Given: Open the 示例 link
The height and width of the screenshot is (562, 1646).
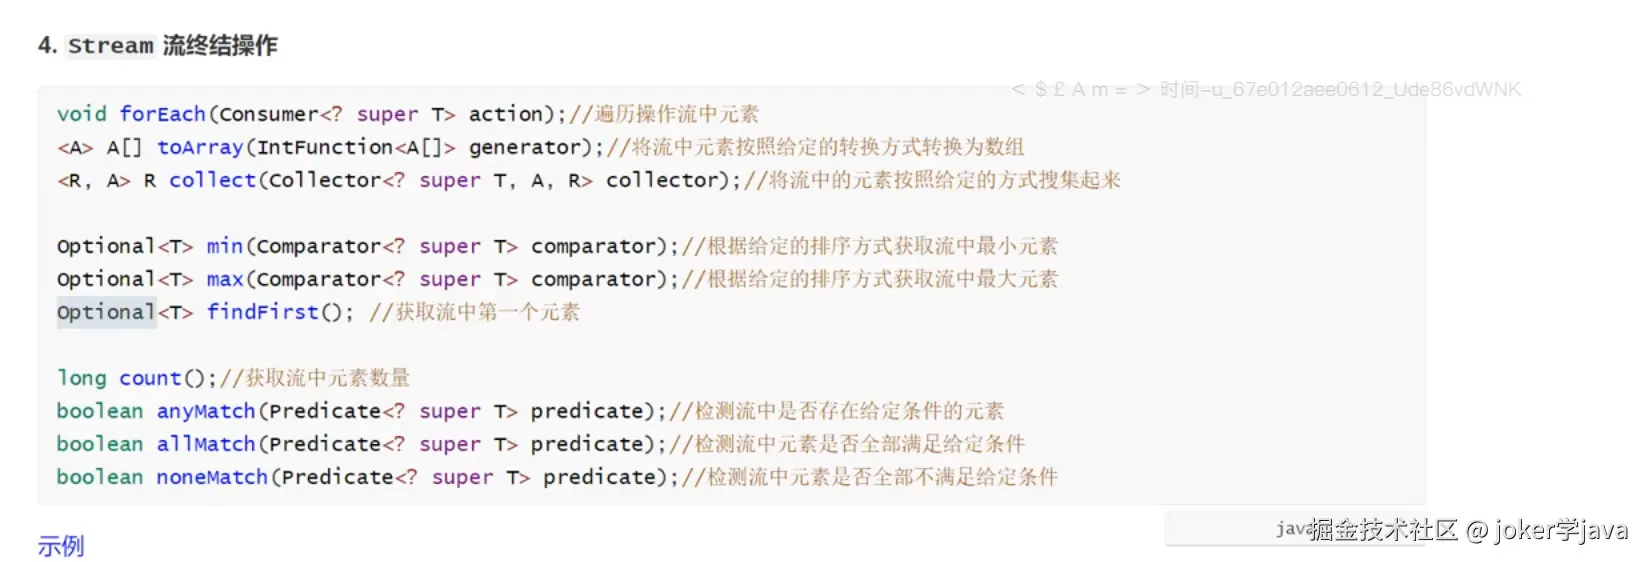Looking at the screenshot, I should click(x=61, y=546).
